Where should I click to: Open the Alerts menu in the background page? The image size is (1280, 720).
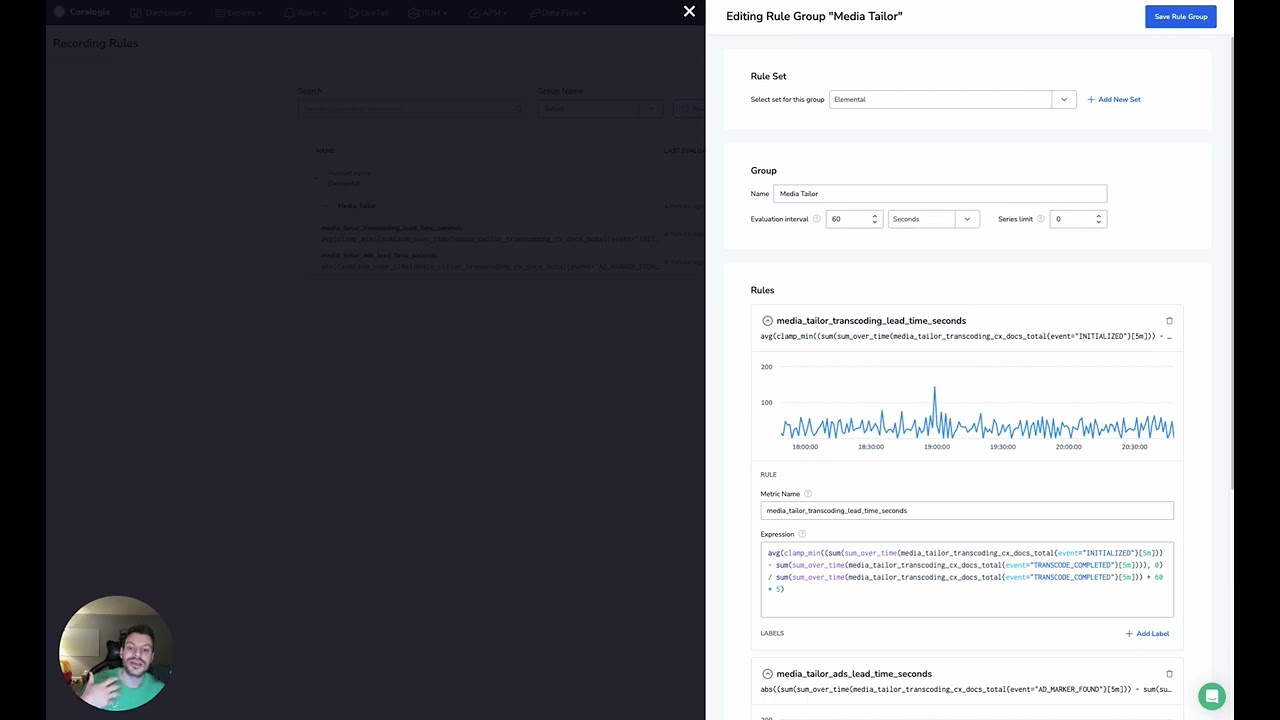pyautogui.click(x=306, y=13)
